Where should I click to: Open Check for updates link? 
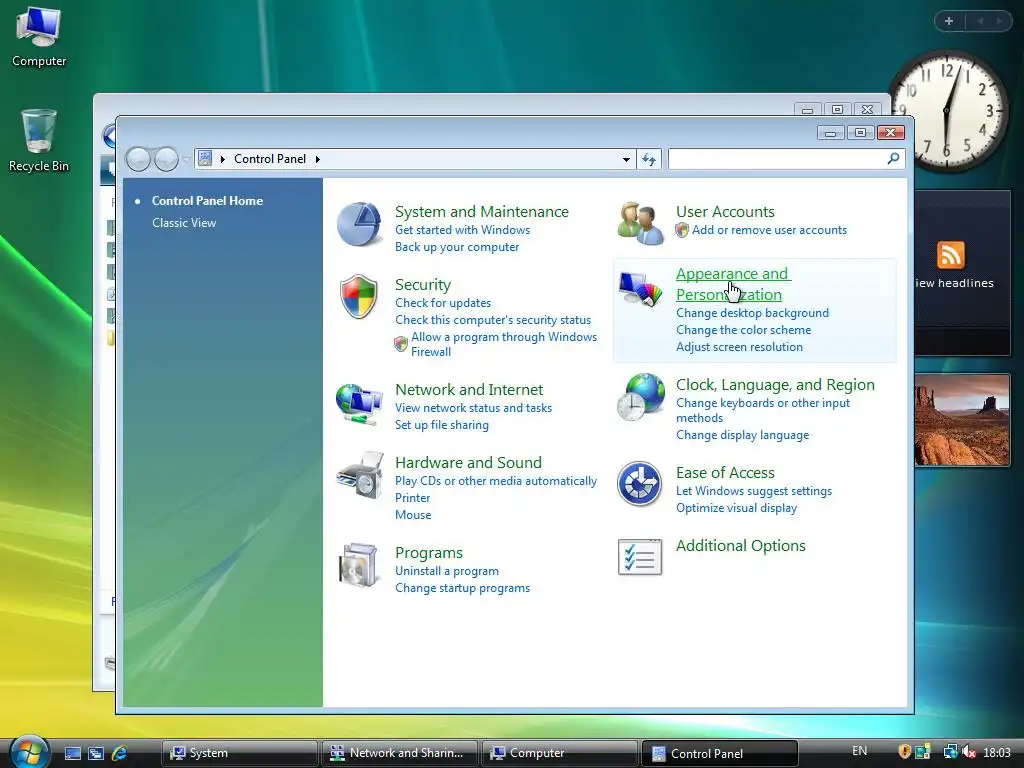tap(443, 303)
